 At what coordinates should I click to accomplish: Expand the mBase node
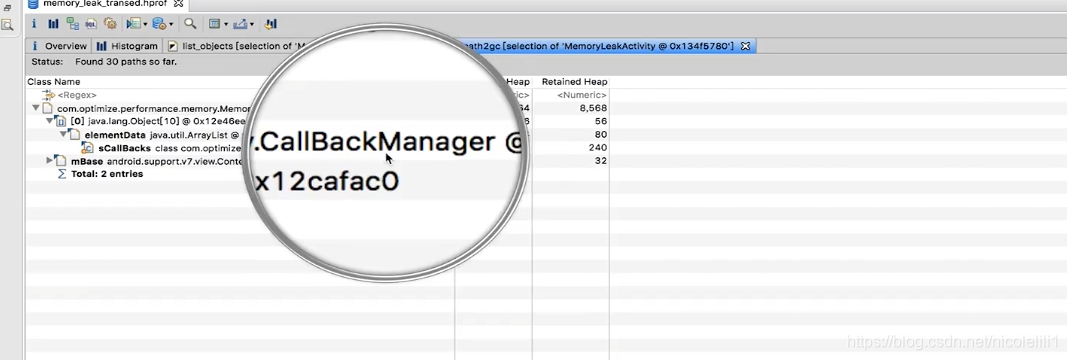49,161
